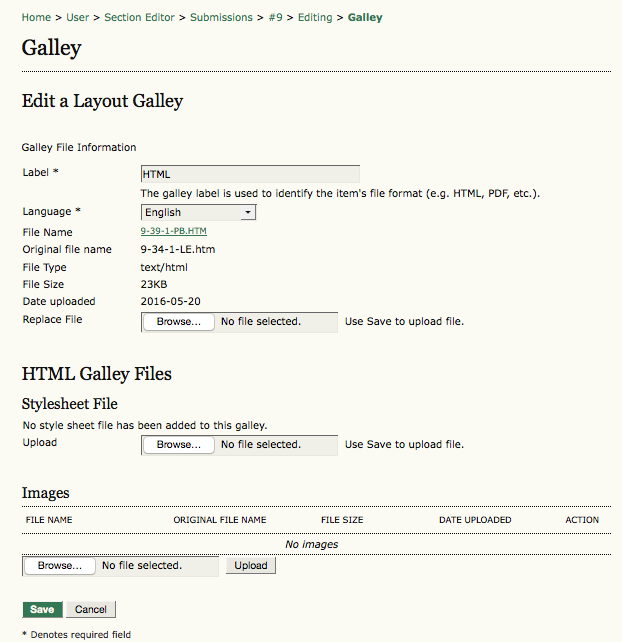Viewport: 622px width, 642px height.
Task: Expand the Language dropdown showing English
Action: (x=198, y=212)
